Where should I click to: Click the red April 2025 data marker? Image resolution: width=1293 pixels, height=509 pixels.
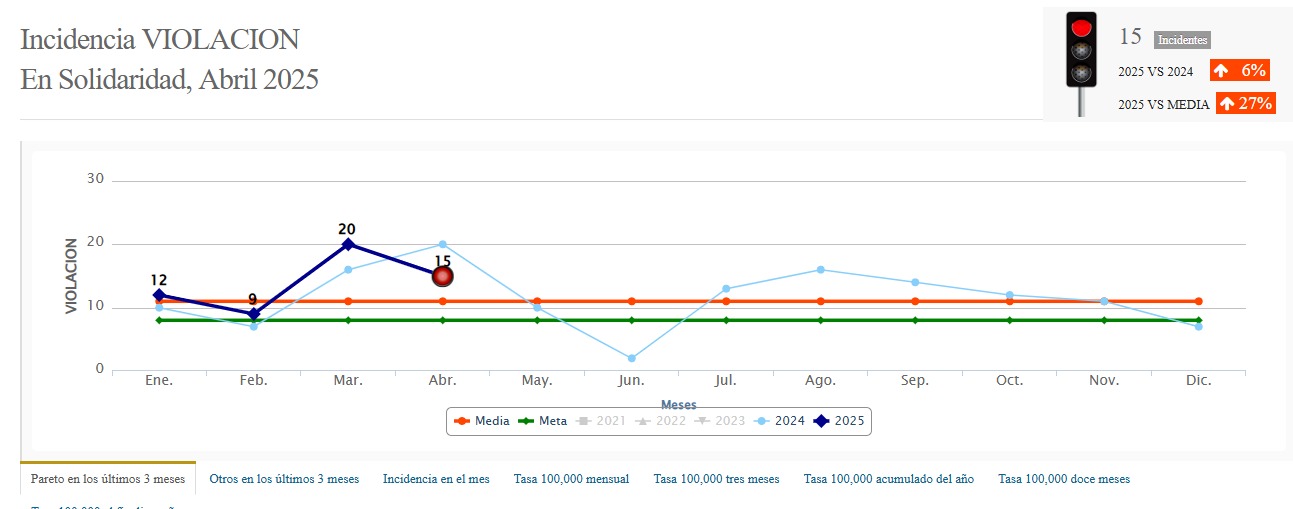click(x=442, y=276)
